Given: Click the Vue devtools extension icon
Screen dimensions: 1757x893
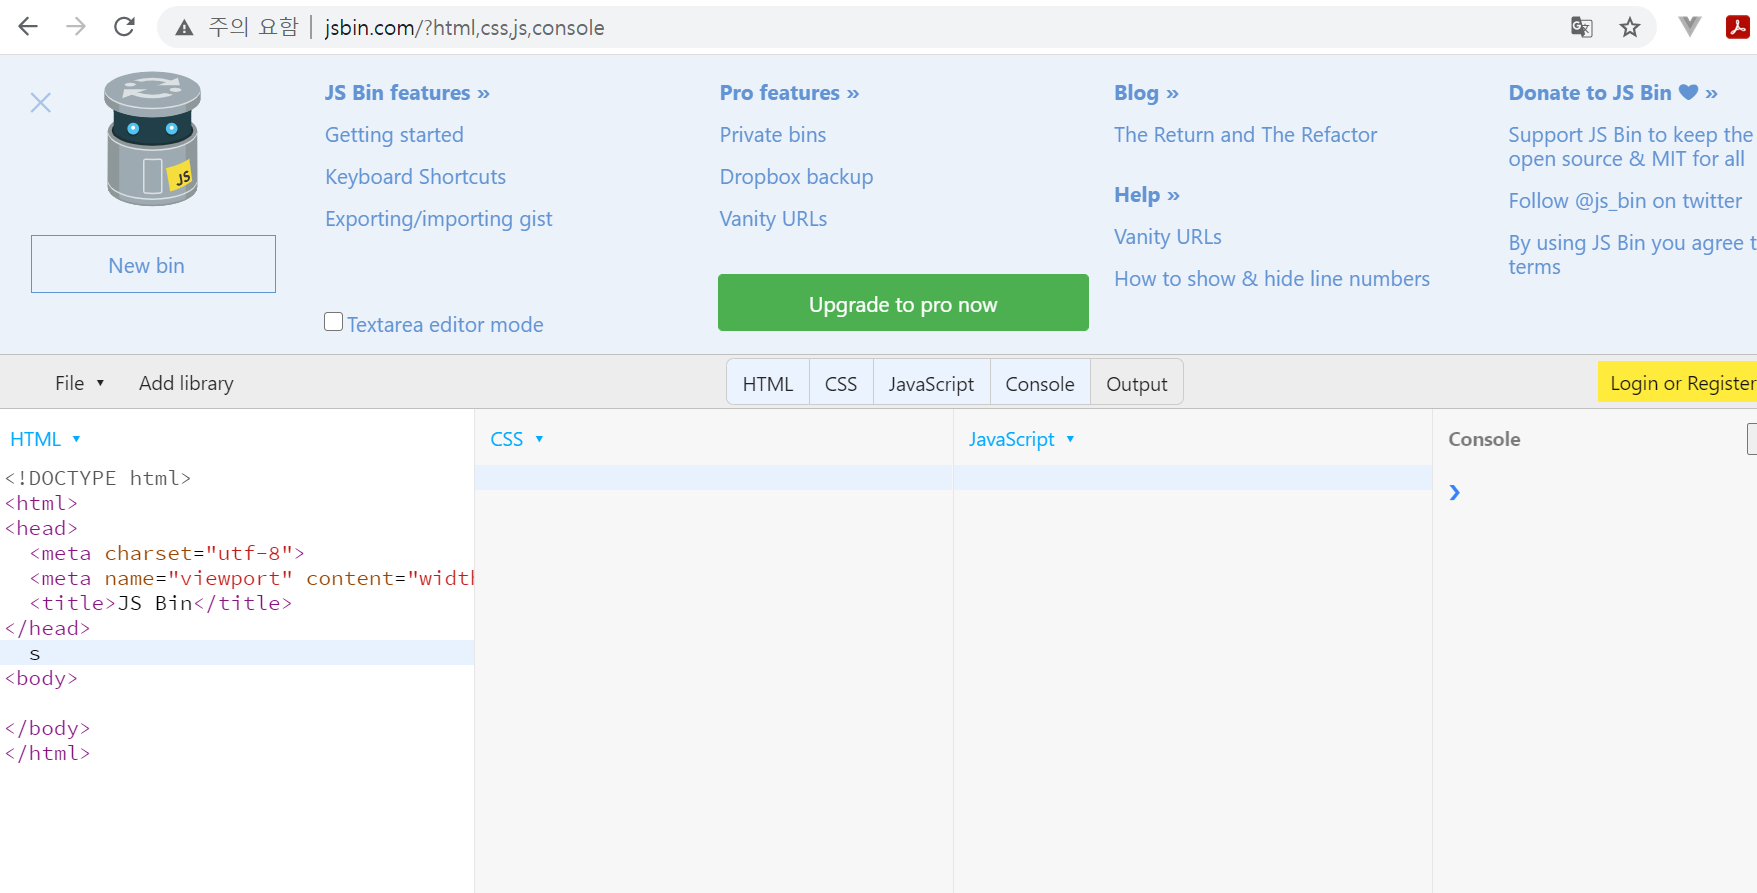Looking at the screenshot, I should pos(1690,27).
